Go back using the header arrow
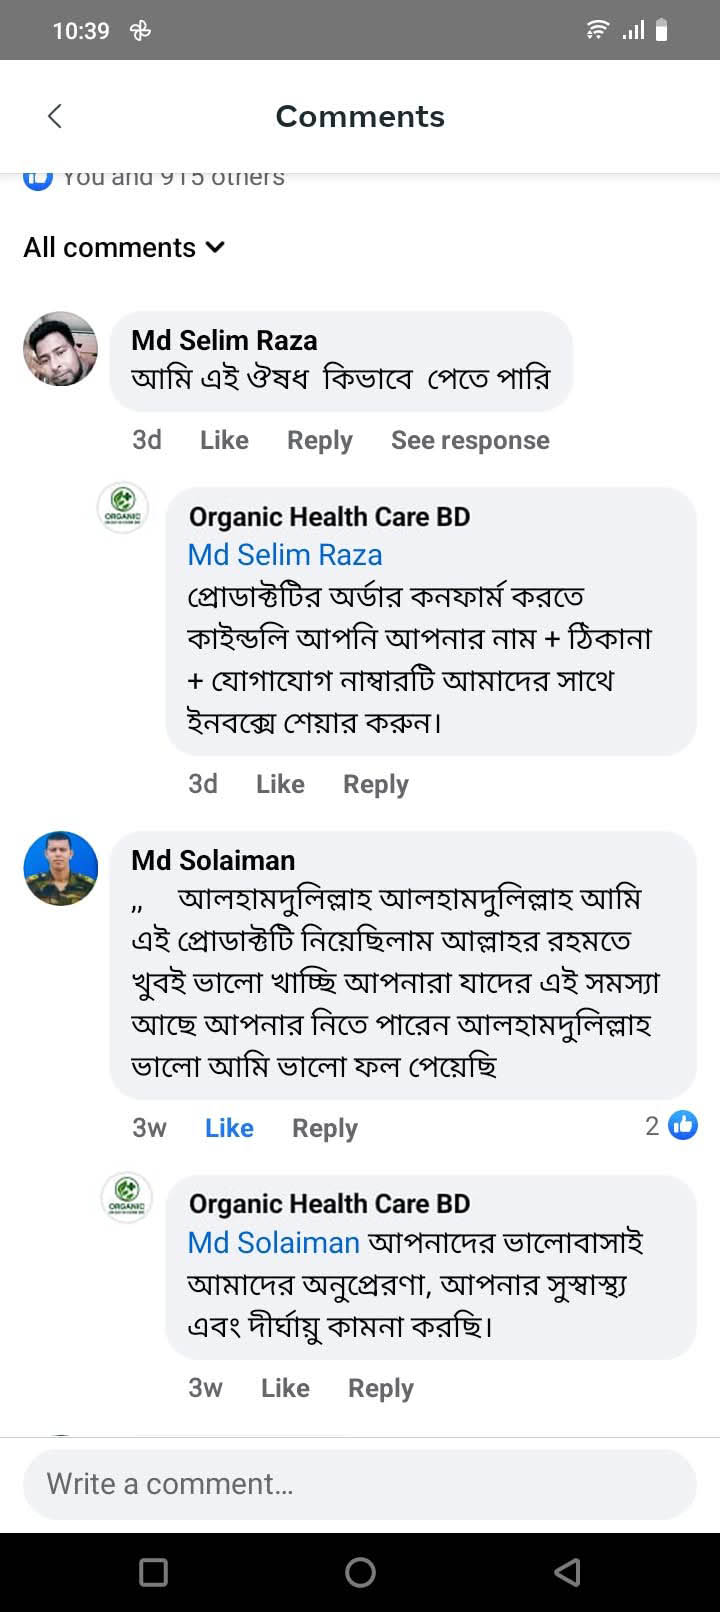 pos(55,116)
